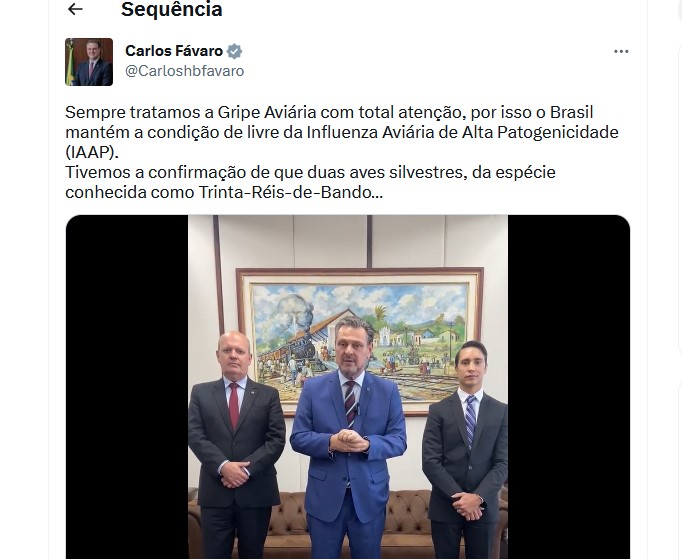Click the black letterbox area right of the video
Image resolution: width=682 pixels, height=559 pixels.
[569, 387]
